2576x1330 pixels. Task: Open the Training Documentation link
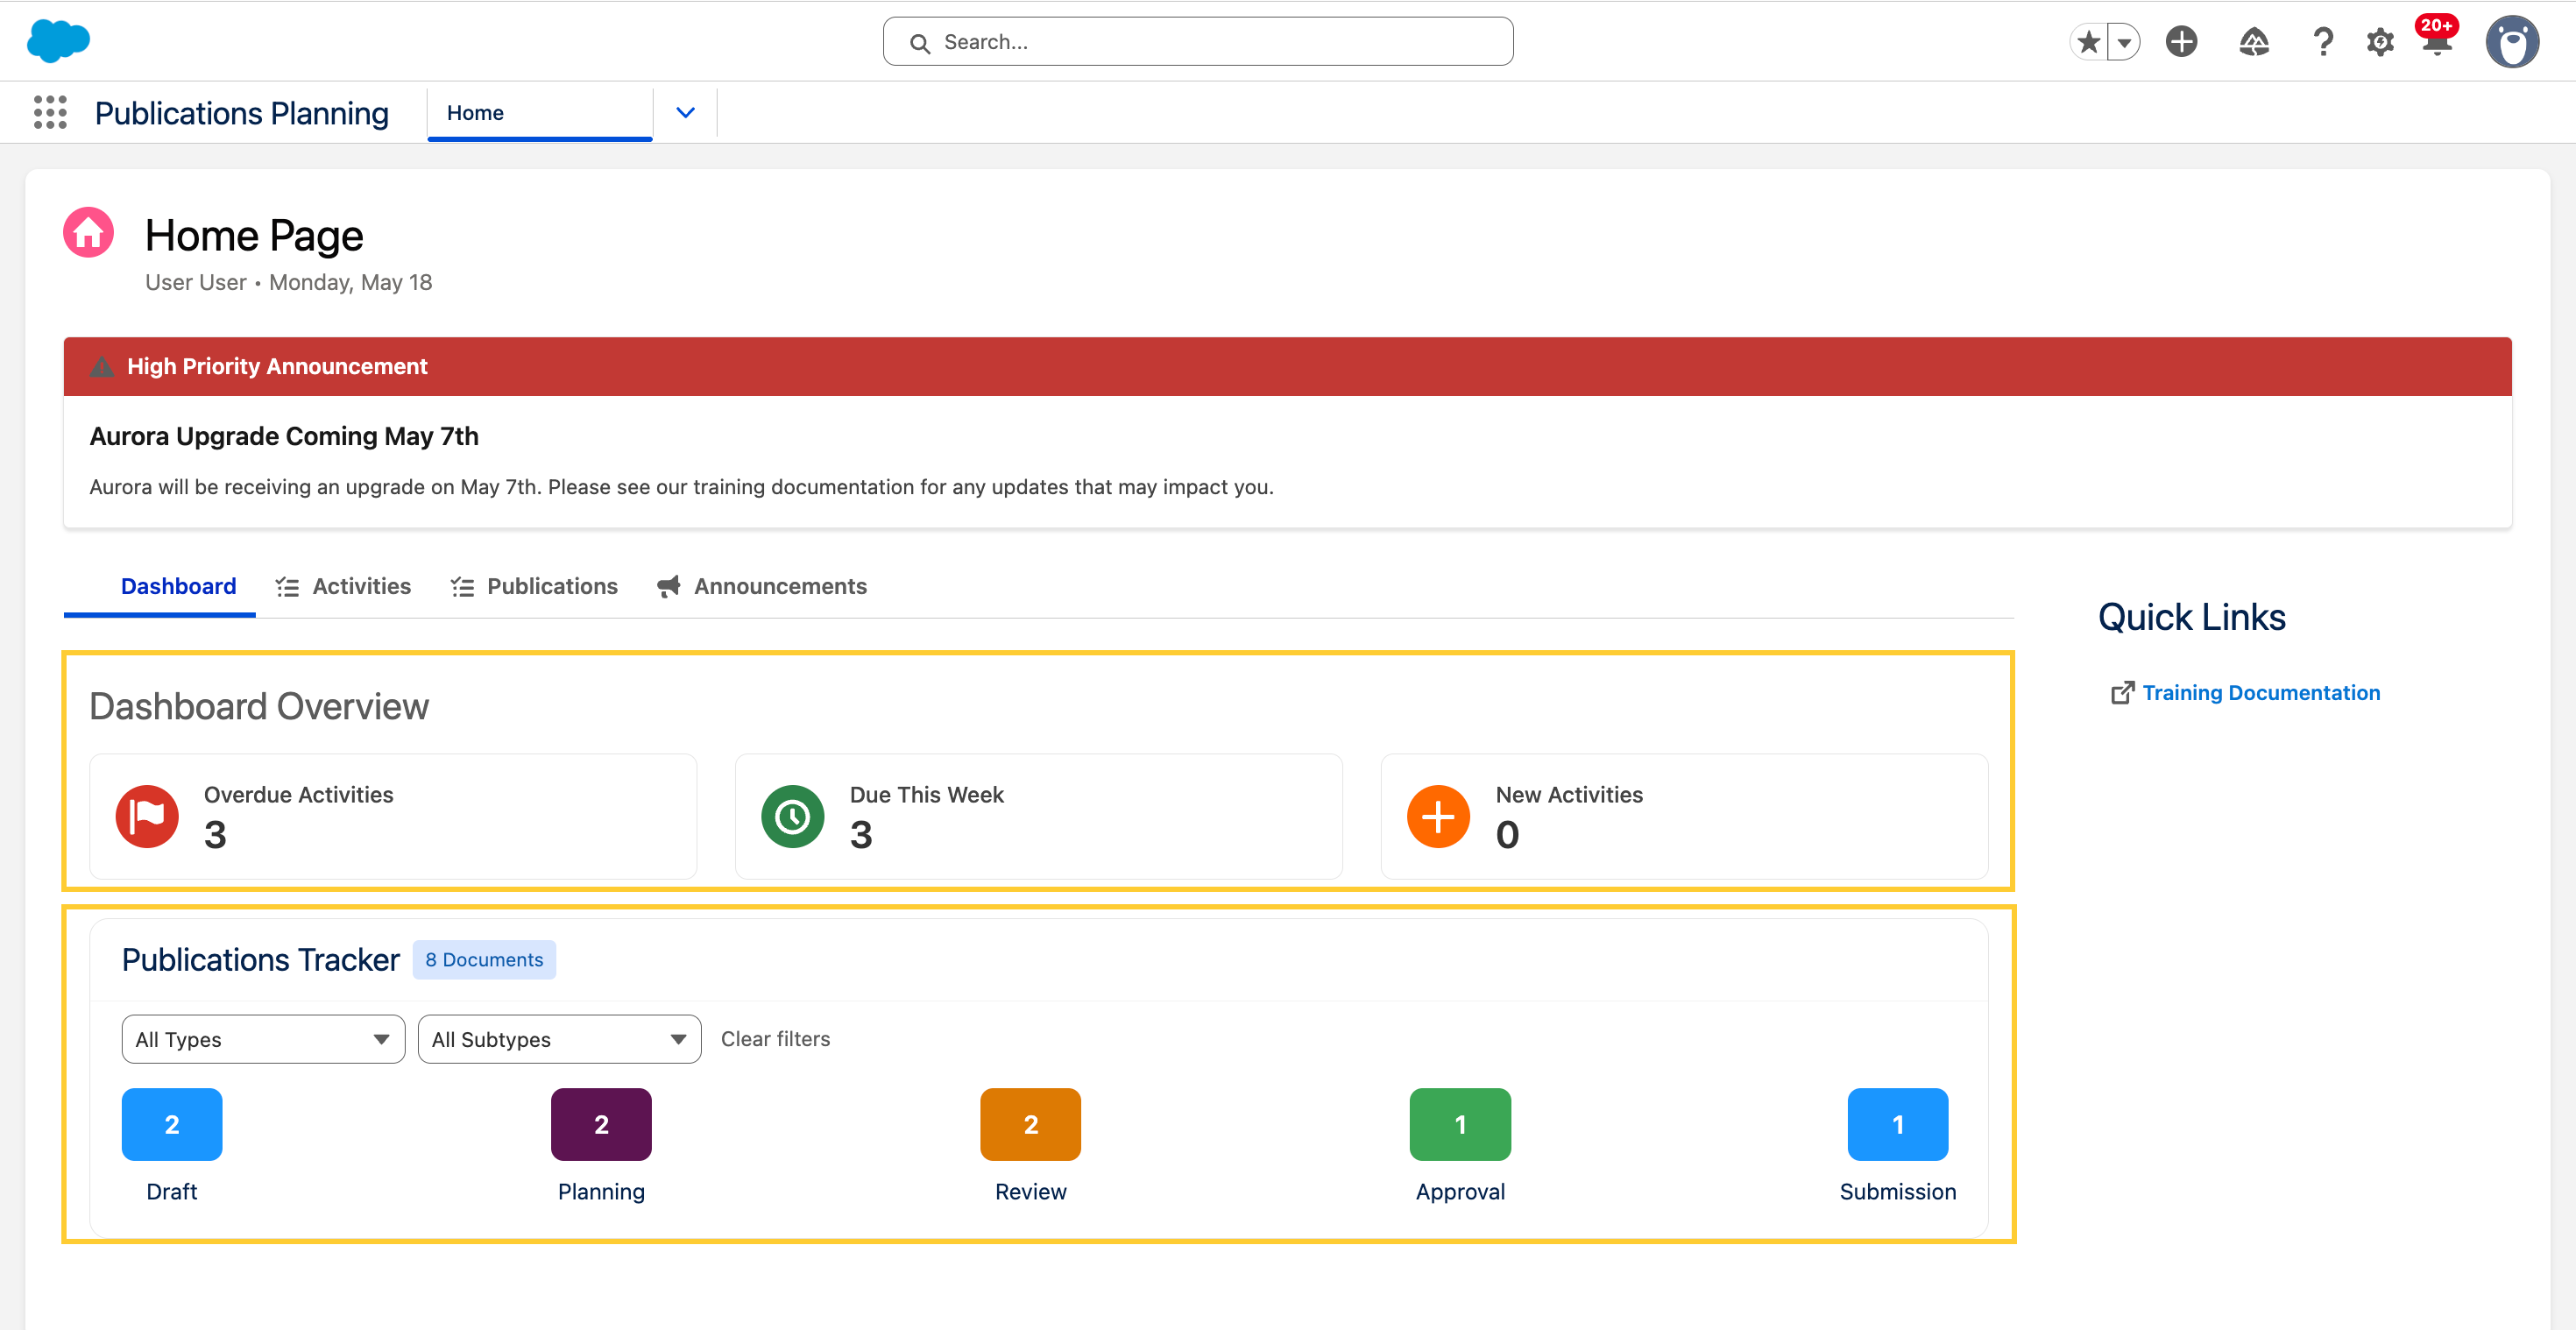point(2261,692)
